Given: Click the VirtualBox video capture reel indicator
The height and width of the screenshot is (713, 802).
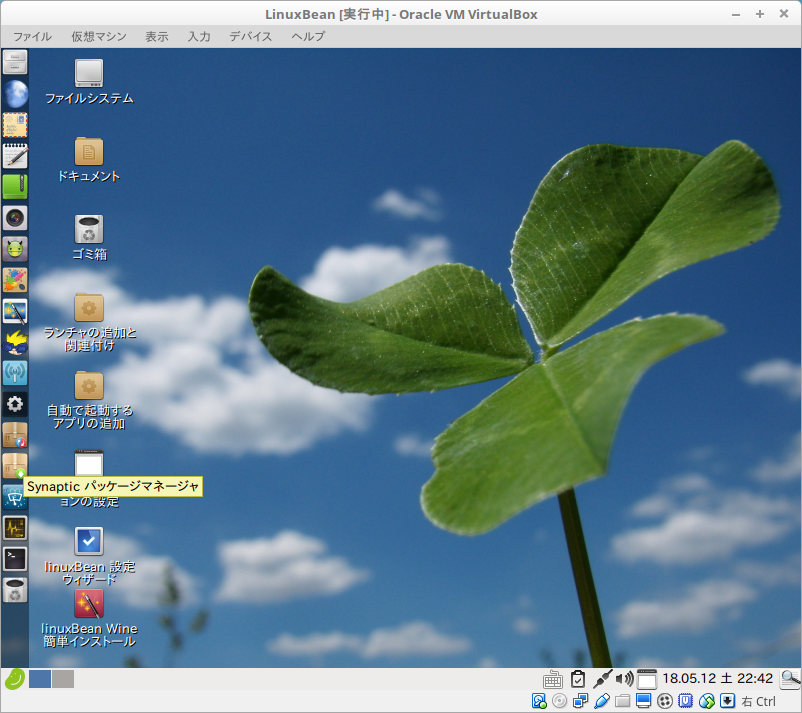Looking at the screenshot, I should [664, 701].
